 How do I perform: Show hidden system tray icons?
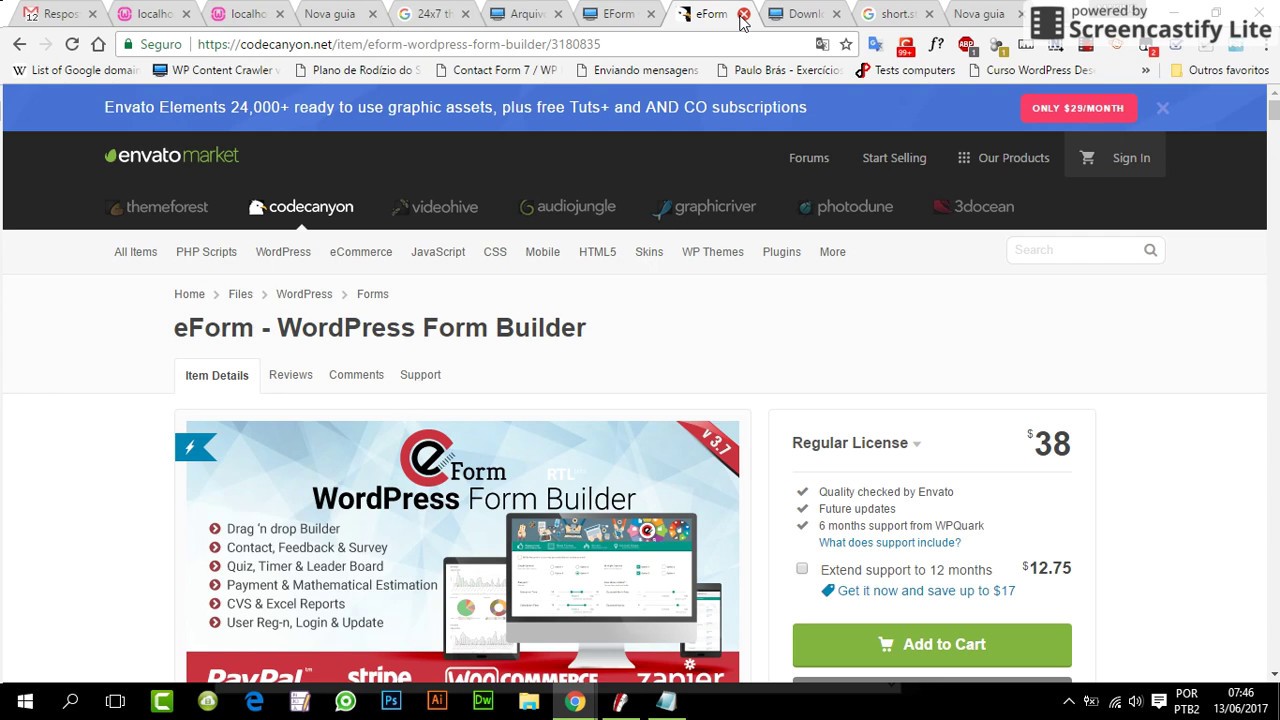[1068, 701]
